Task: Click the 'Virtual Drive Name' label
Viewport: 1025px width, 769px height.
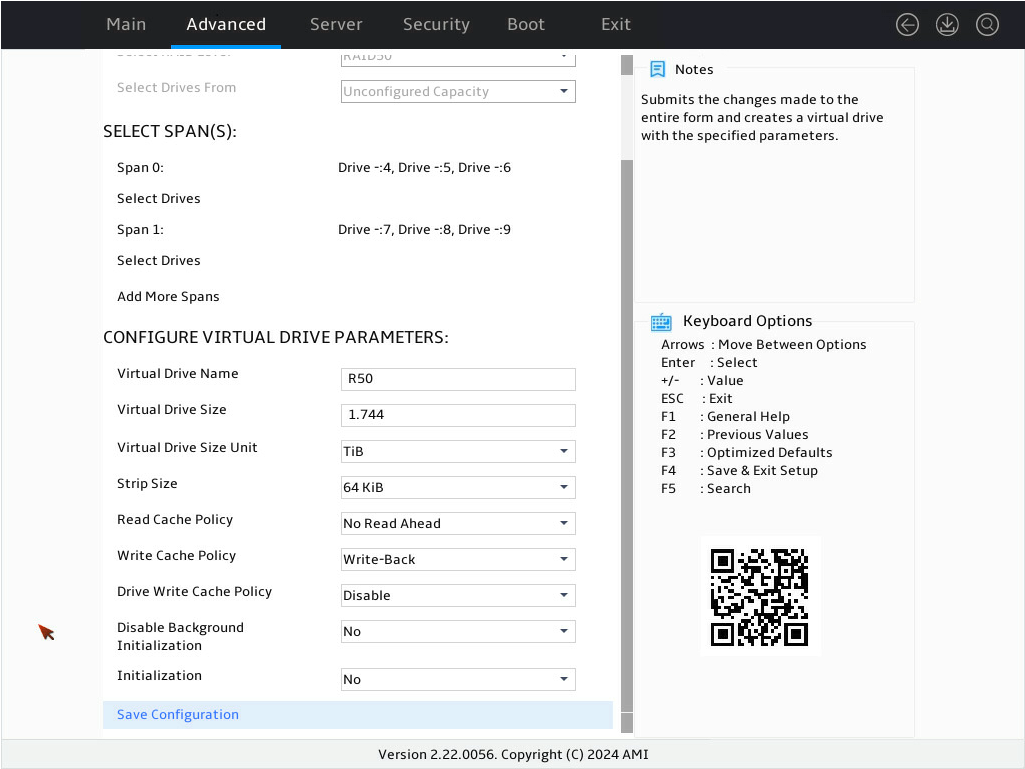Action: (x=178, y=374)
